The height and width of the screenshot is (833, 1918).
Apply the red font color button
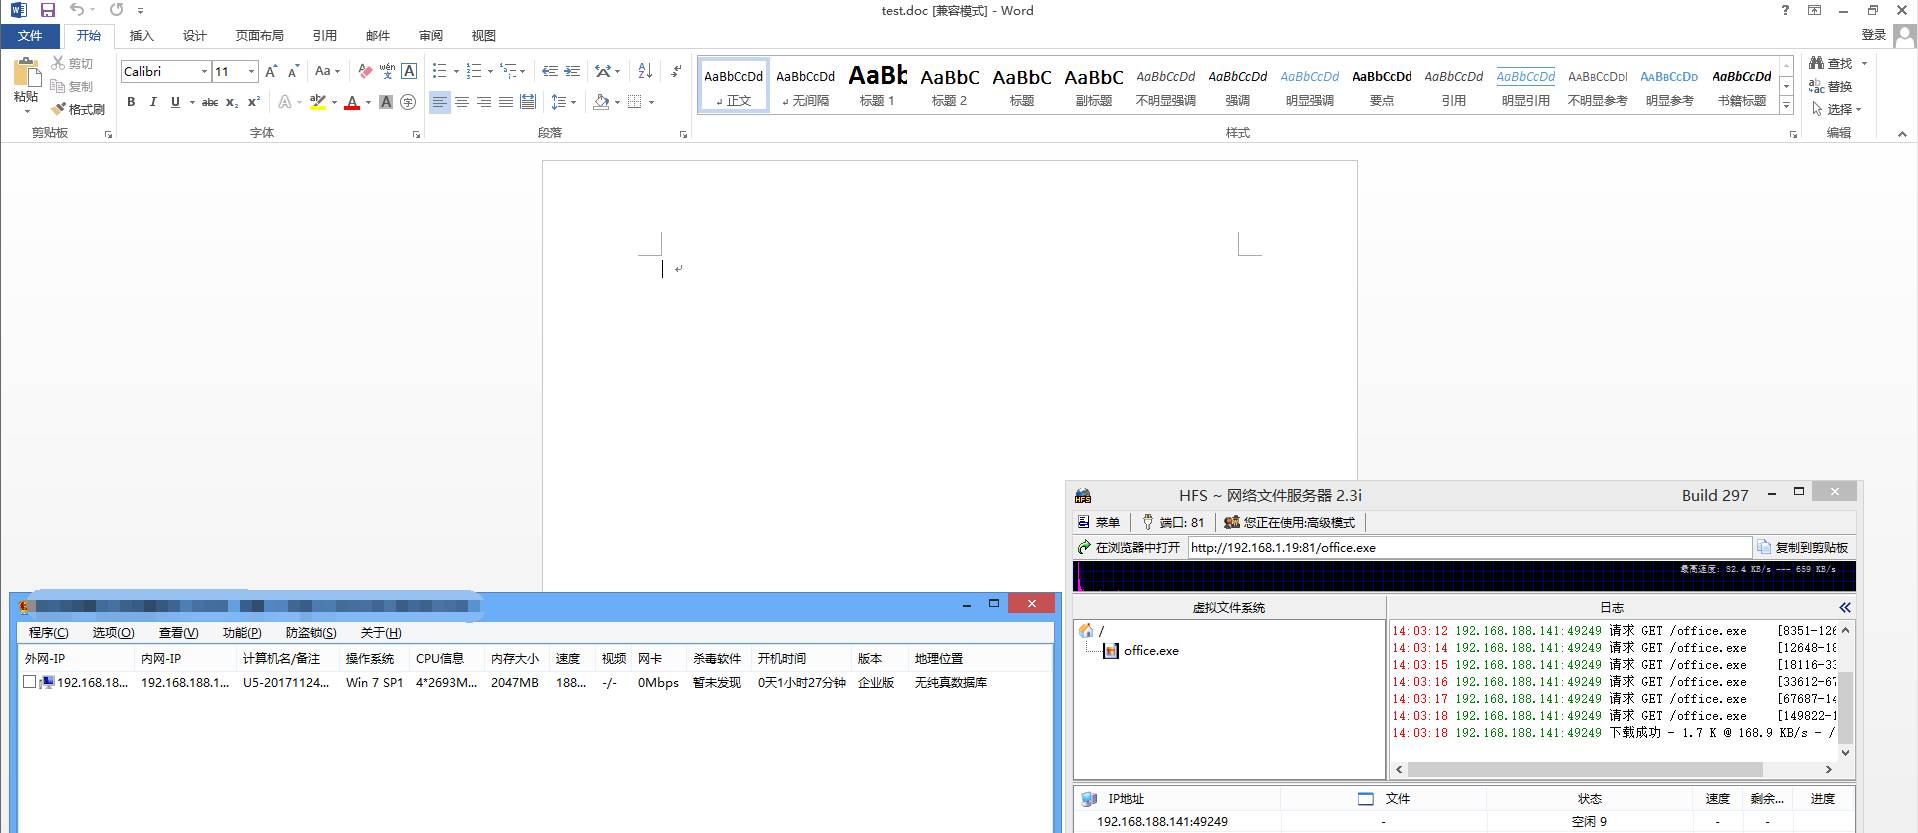coord(351,102)
